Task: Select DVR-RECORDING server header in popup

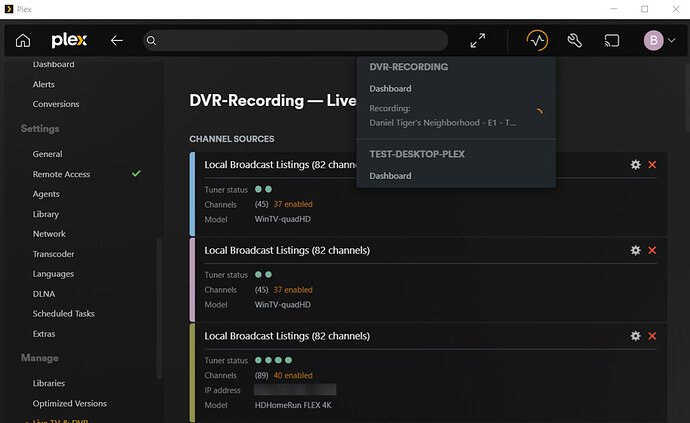Action: pos(408,67)
